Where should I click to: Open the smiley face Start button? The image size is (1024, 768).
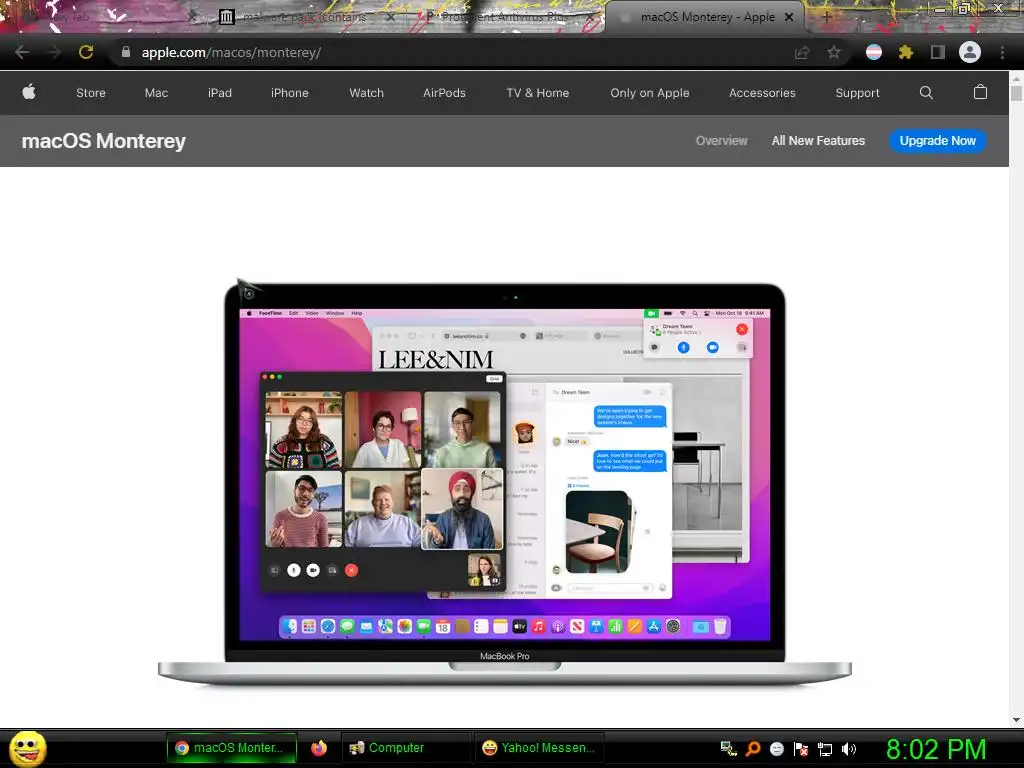pos(27,748)
